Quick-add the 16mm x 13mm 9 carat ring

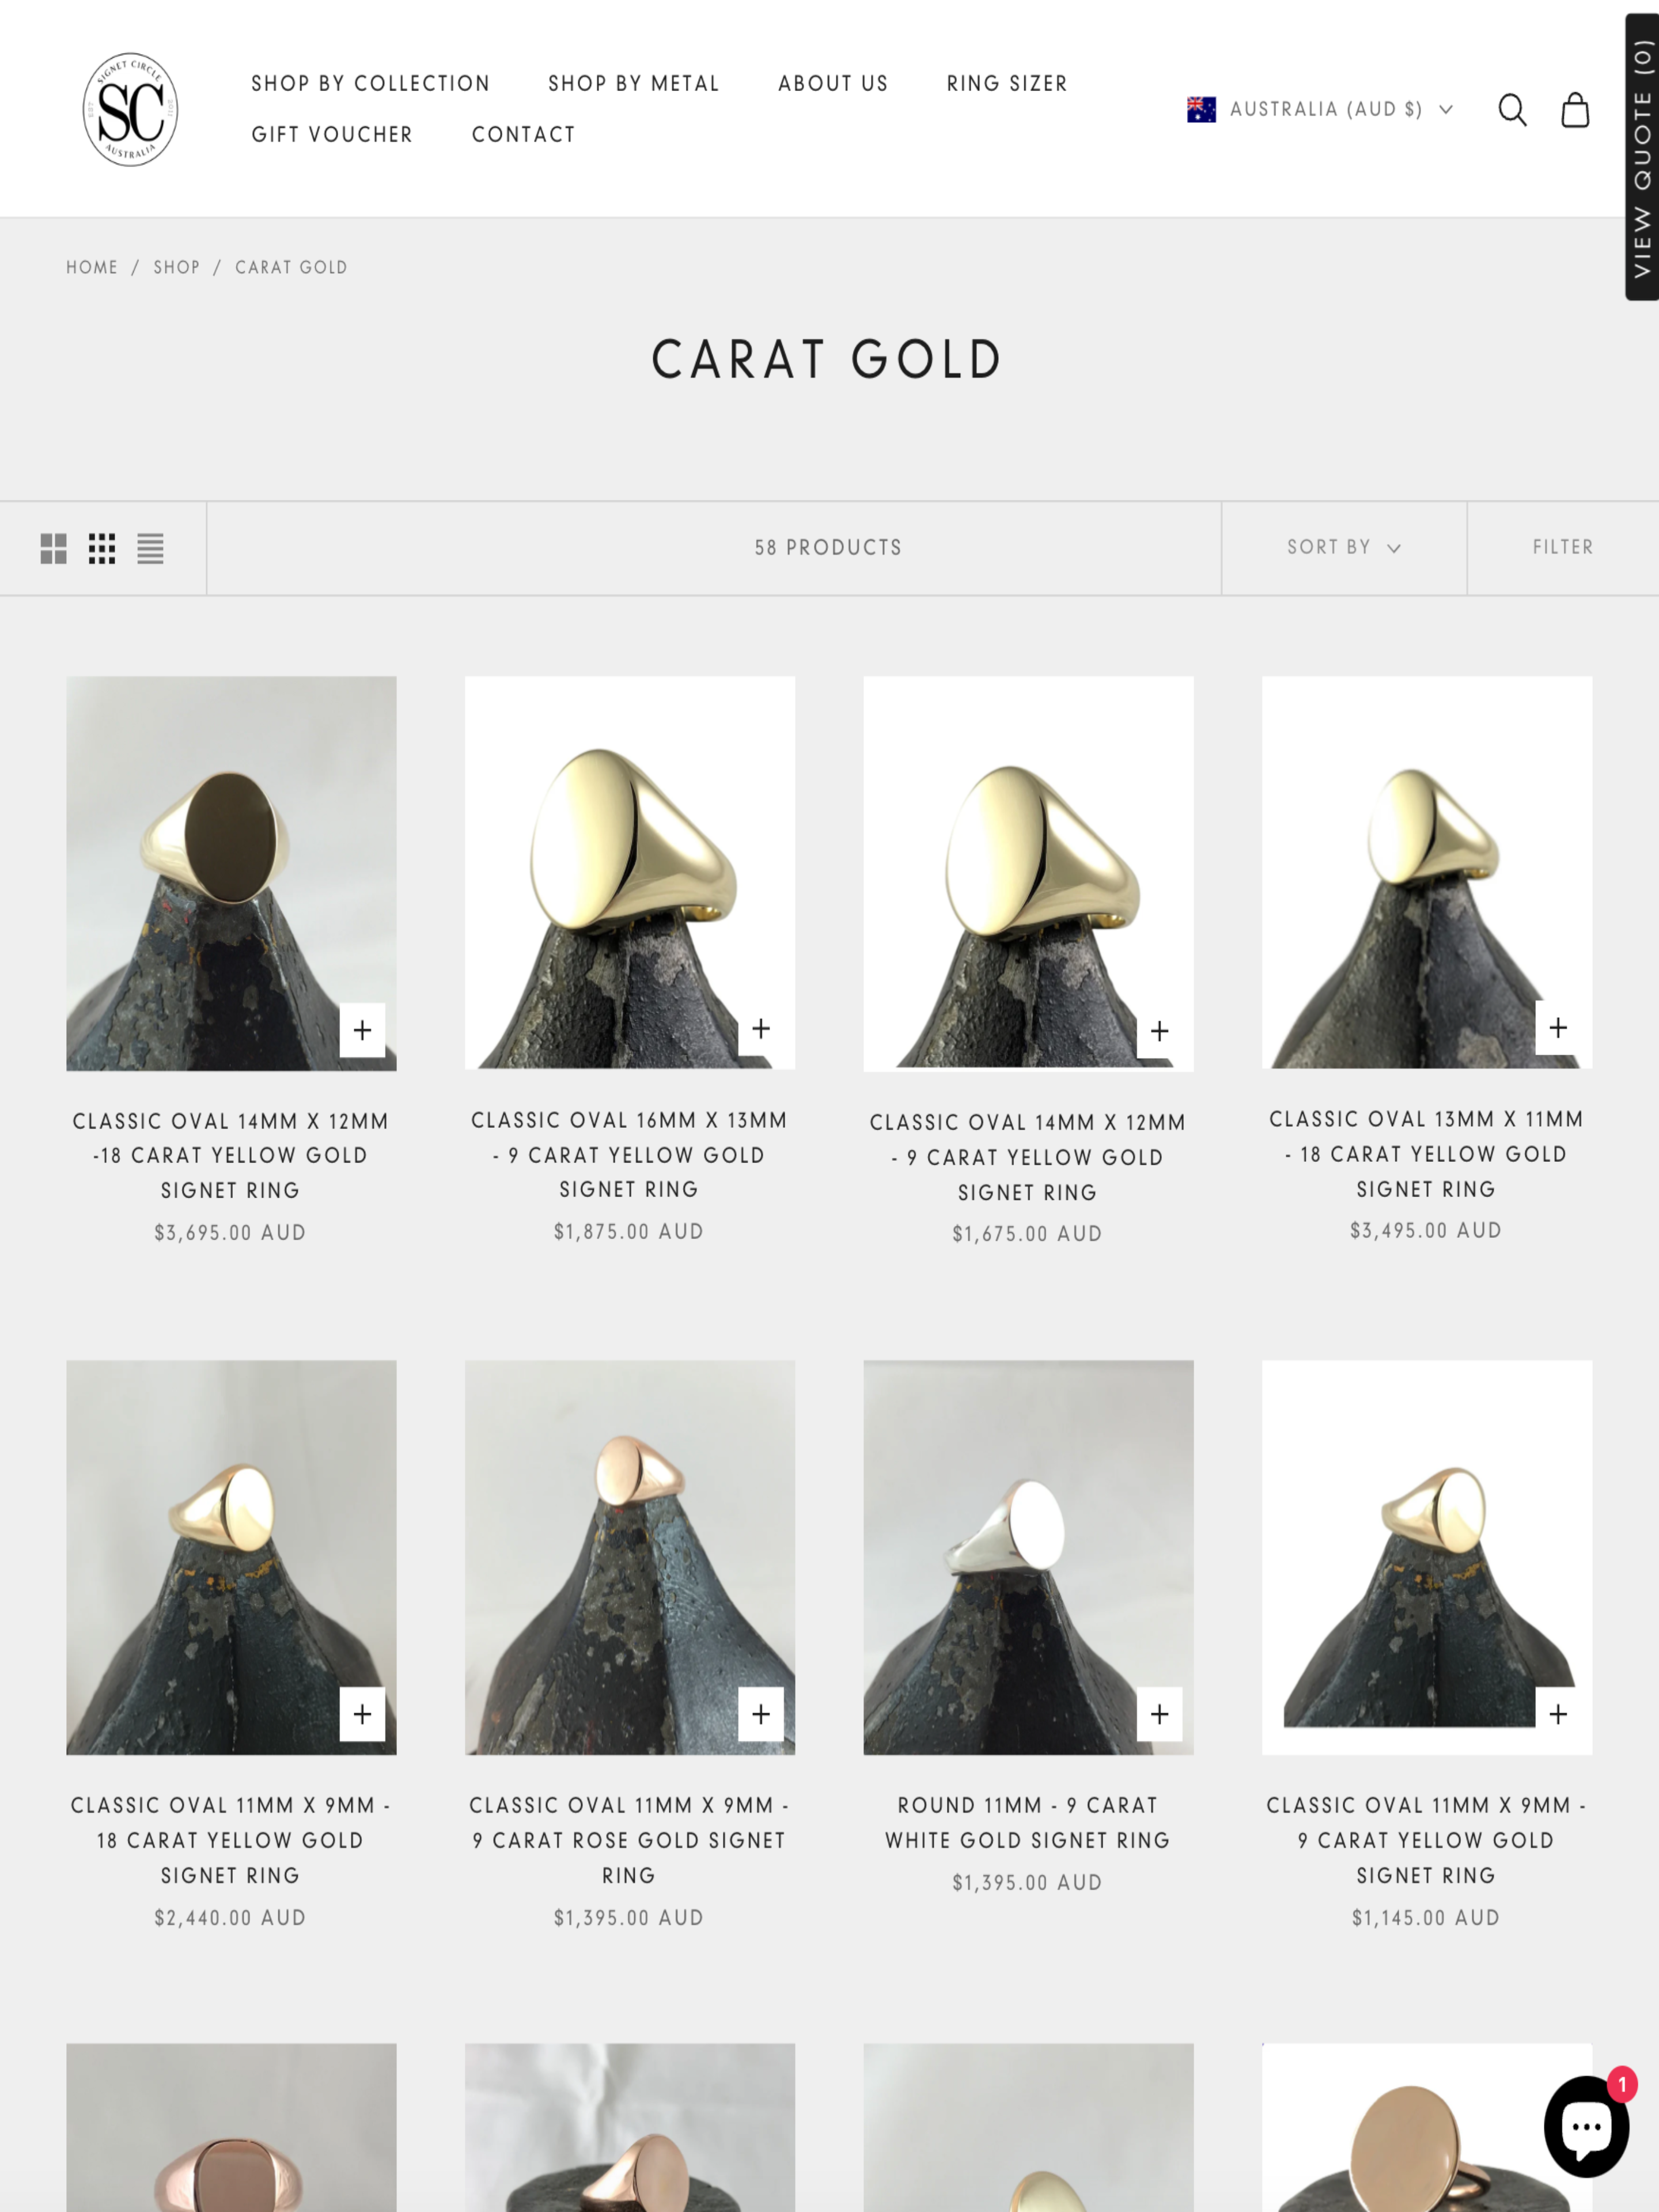(x=761, y=1029)
